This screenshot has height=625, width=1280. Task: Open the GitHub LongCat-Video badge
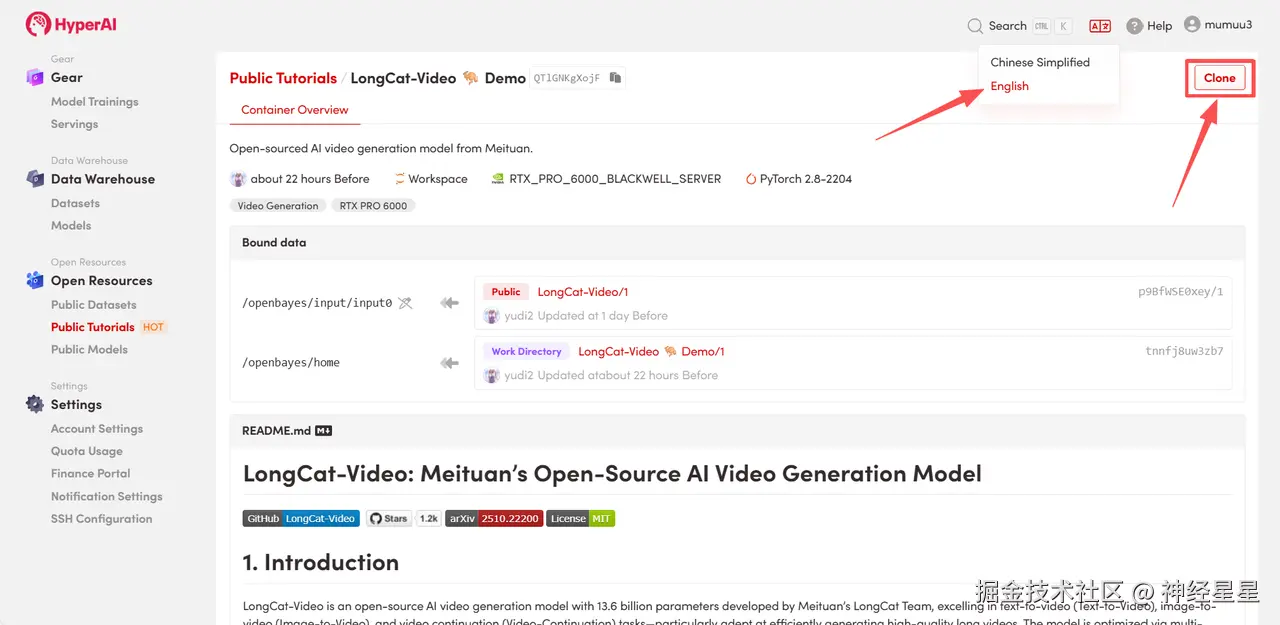[x=301, y=519]
